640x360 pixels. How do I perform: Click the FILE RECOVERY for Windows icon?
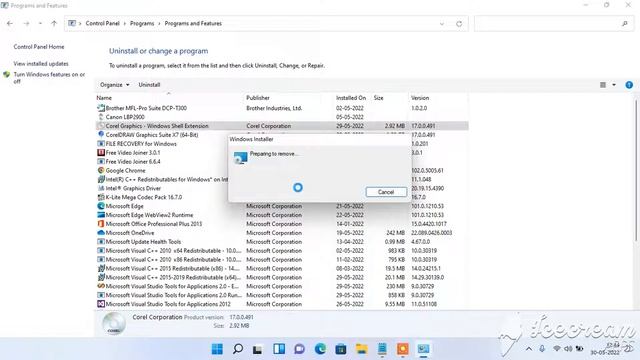tap(101, 144)
